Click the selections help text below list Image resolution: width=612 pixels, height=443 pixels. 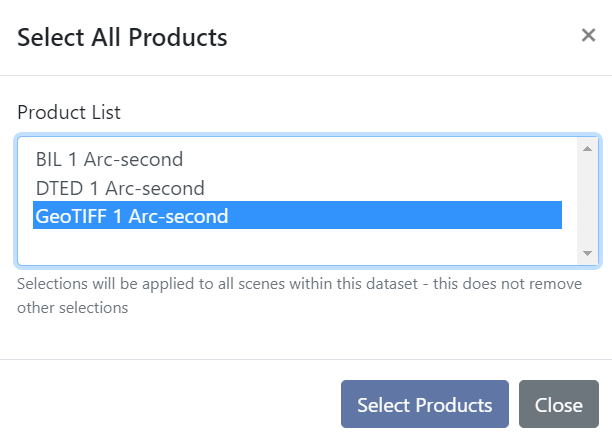coord(250,284)
